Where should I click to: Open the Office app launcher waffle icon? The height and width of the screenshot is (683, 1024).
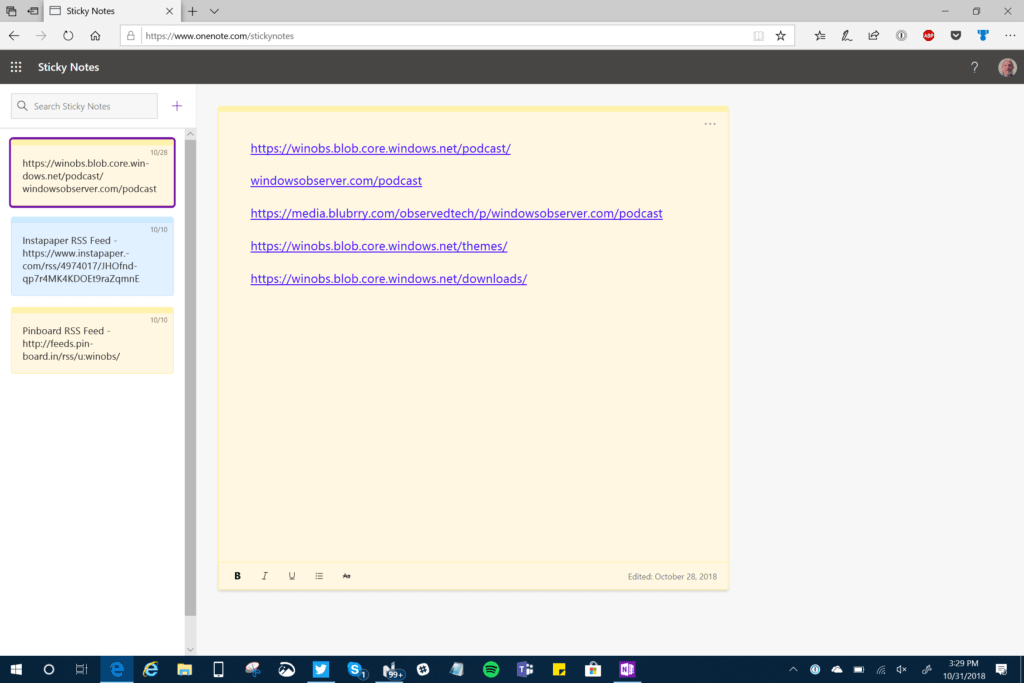click(x=15, y=67)
